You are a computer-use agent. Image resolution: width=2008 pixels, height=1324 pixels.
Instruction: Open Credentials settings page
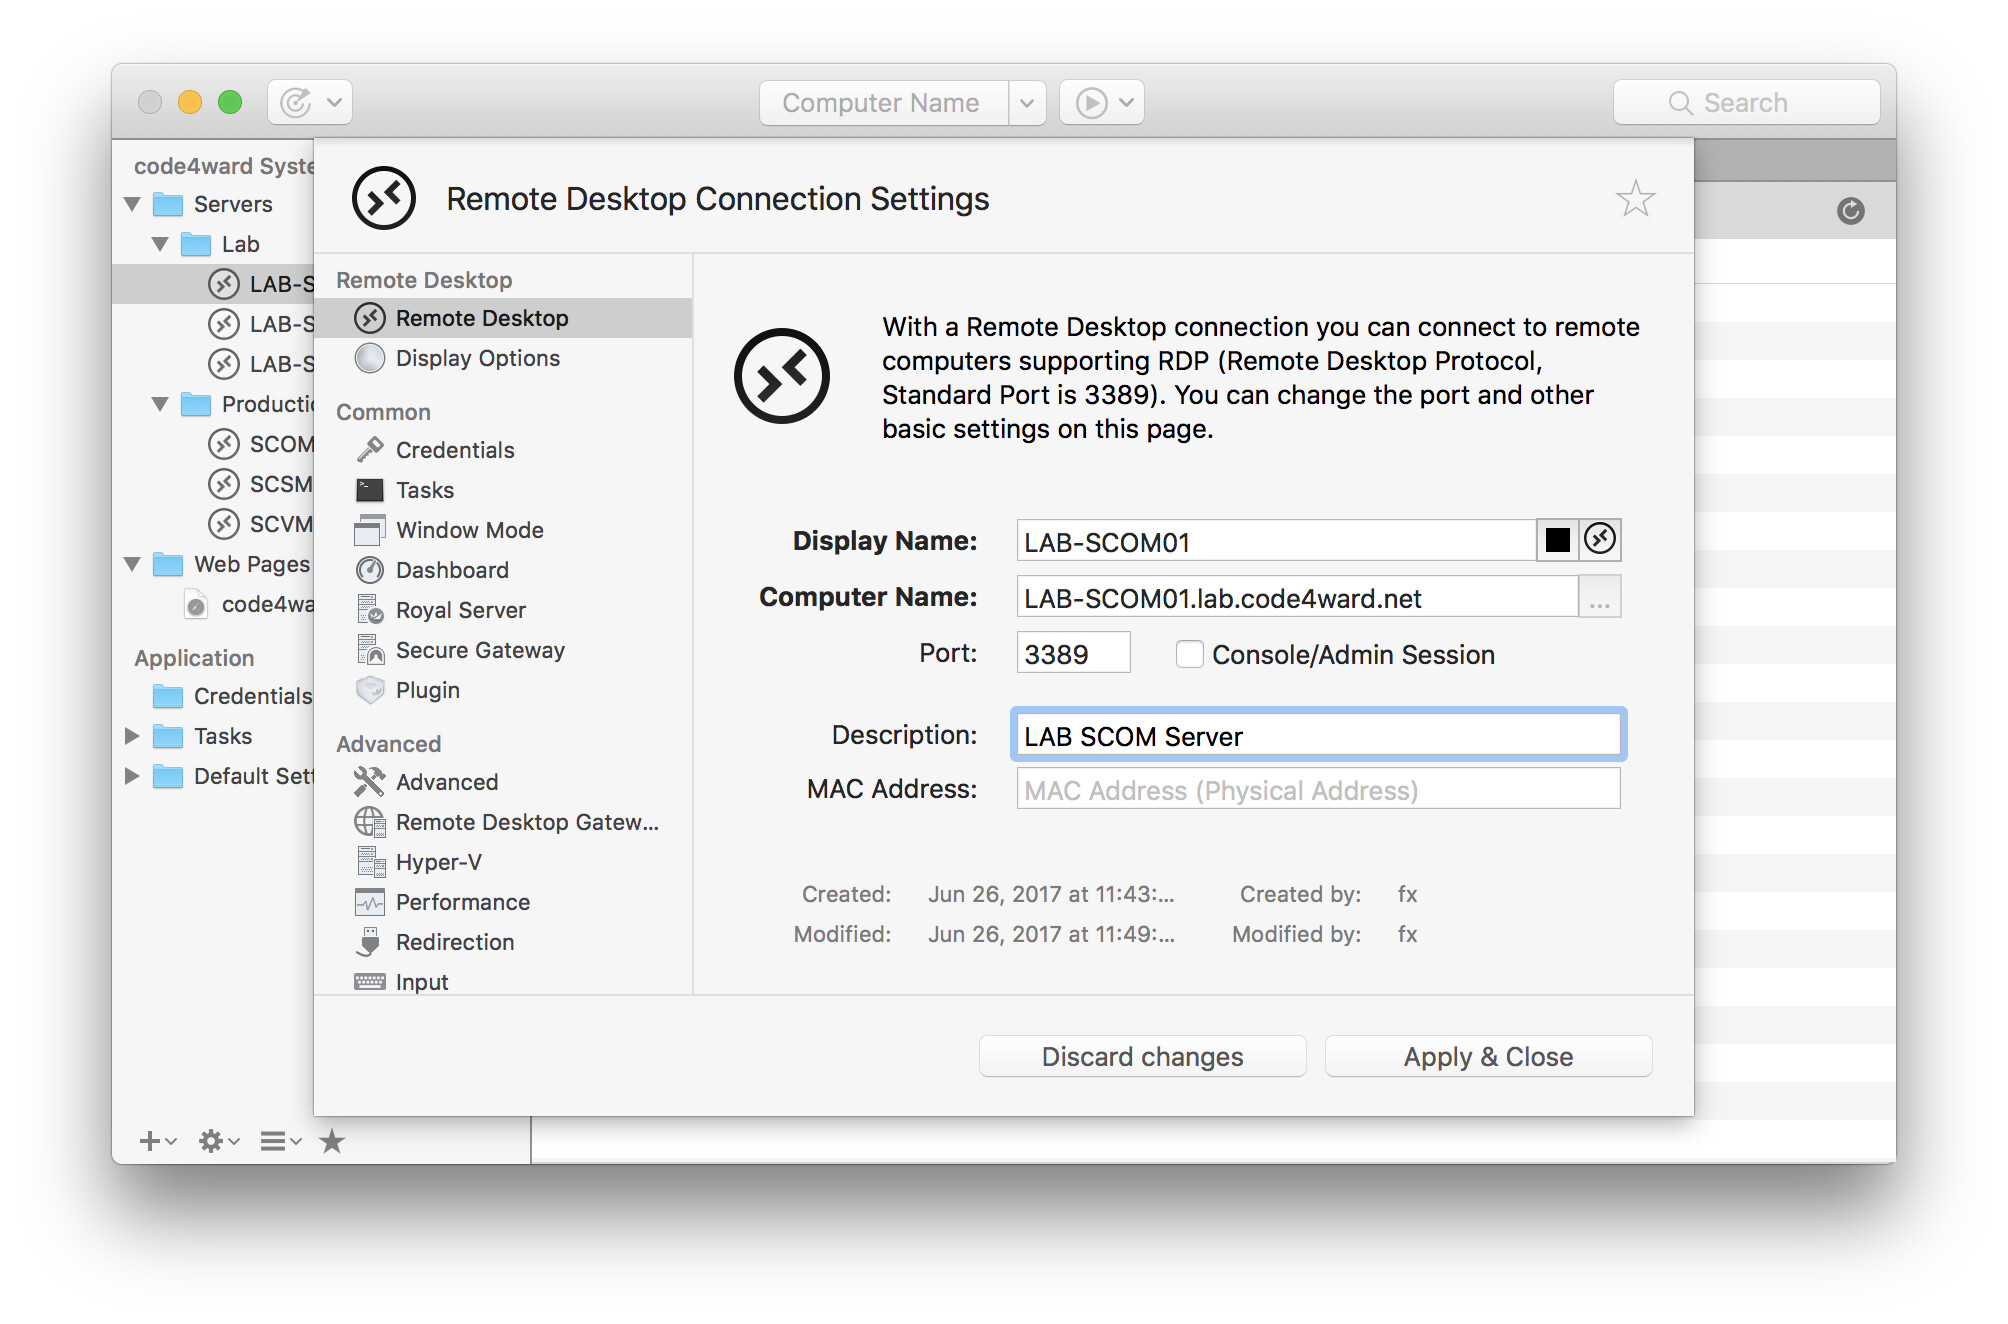click(454, 450)
